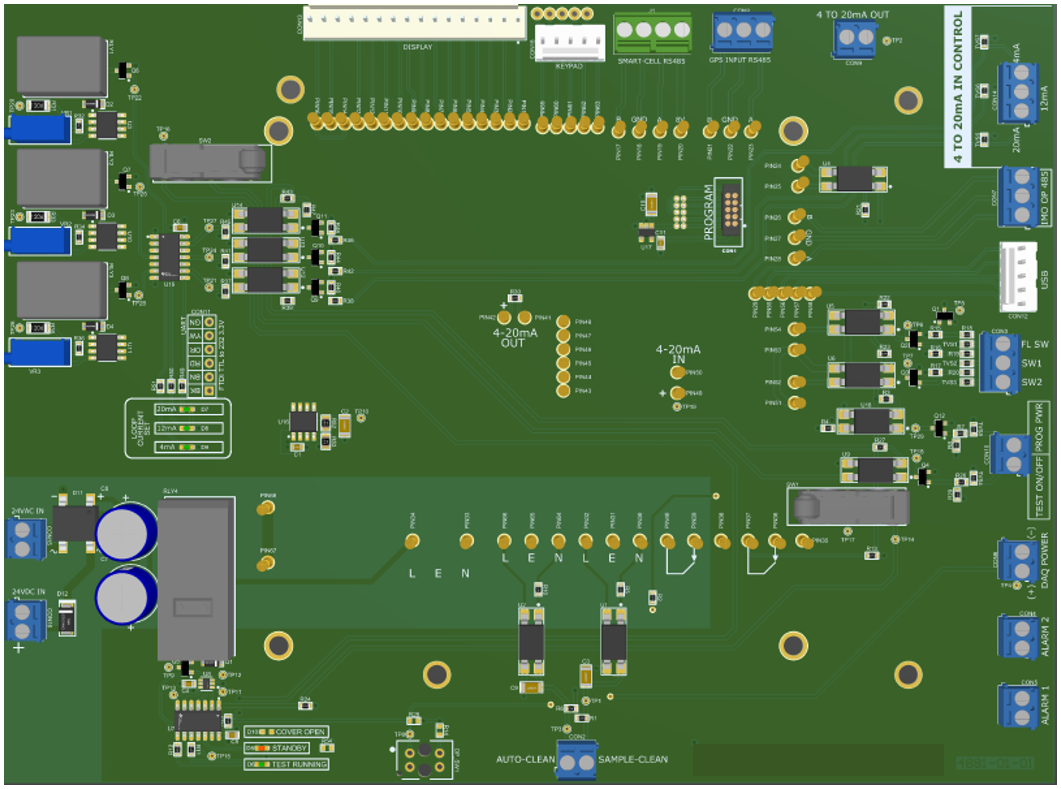Click the STANDBY indicator LED box
Viewport: 1061px width, 789px height.
277,748
